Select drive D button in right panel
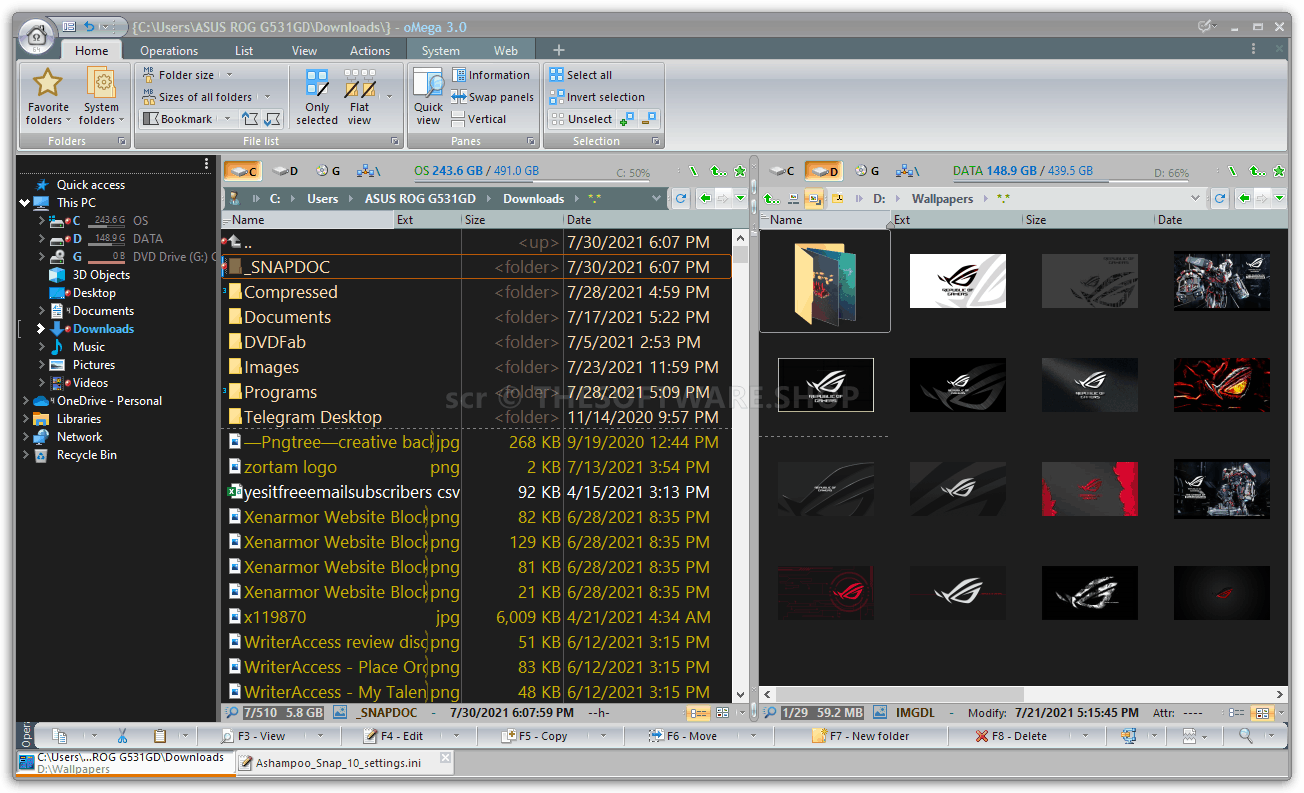This screenshot has width=1304, height=793. [825, 171]
